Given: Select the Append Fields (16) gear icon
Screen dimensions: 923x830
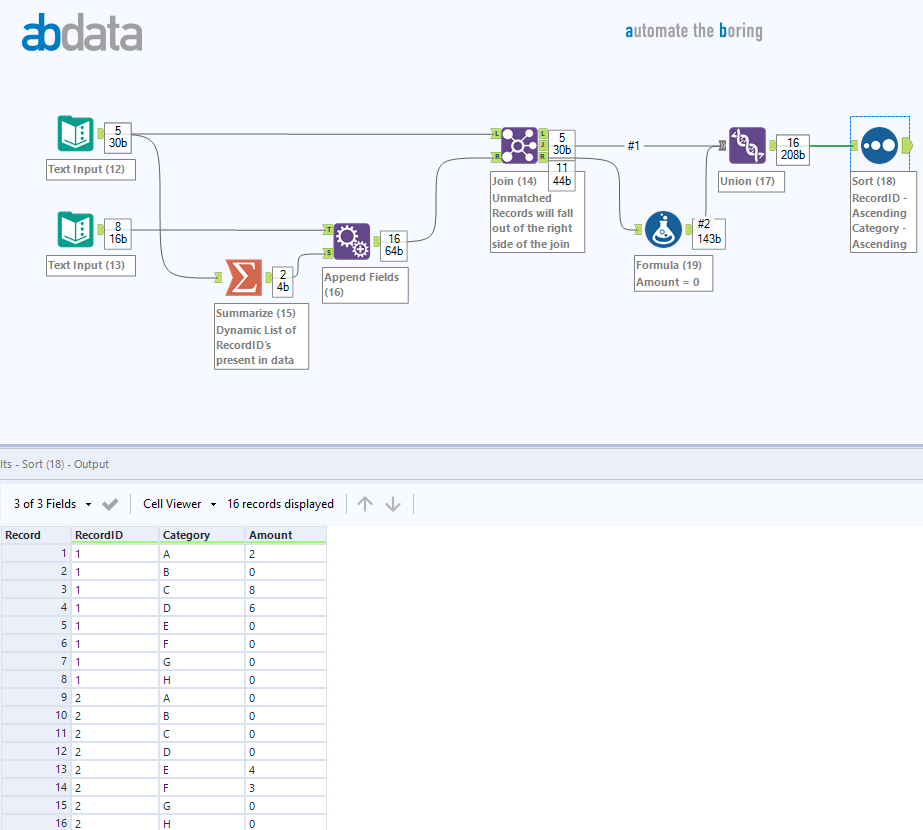Looking at the screenshot, I should pyautogui.click(x=351, y=241).
